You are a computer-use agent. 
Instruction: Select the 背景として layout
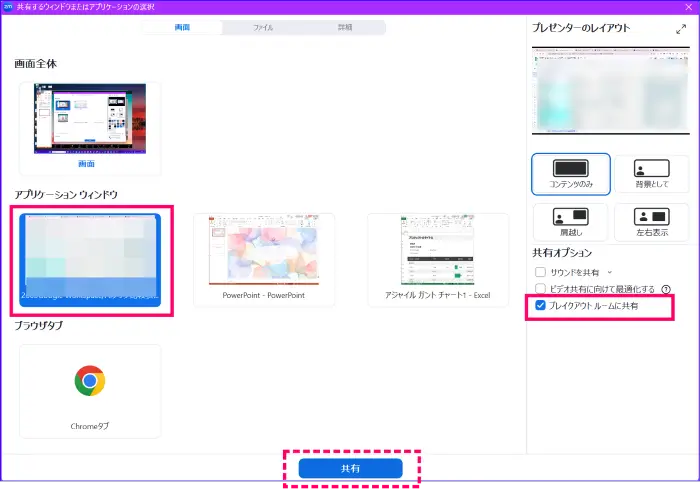pyautogui.click(x=652, y=174)
